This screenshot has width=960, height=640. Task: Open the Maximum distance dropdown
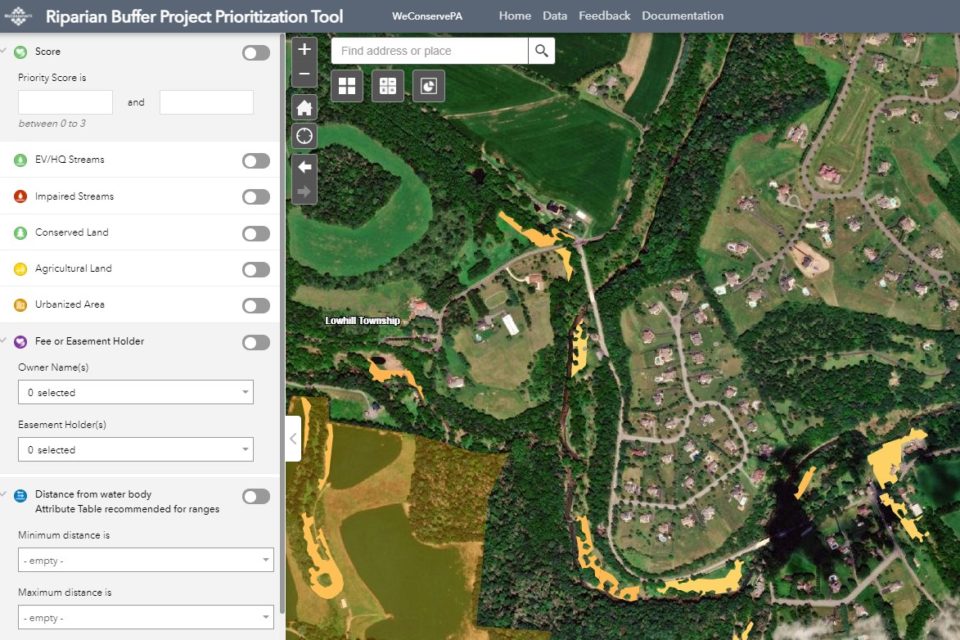point(146,617)
